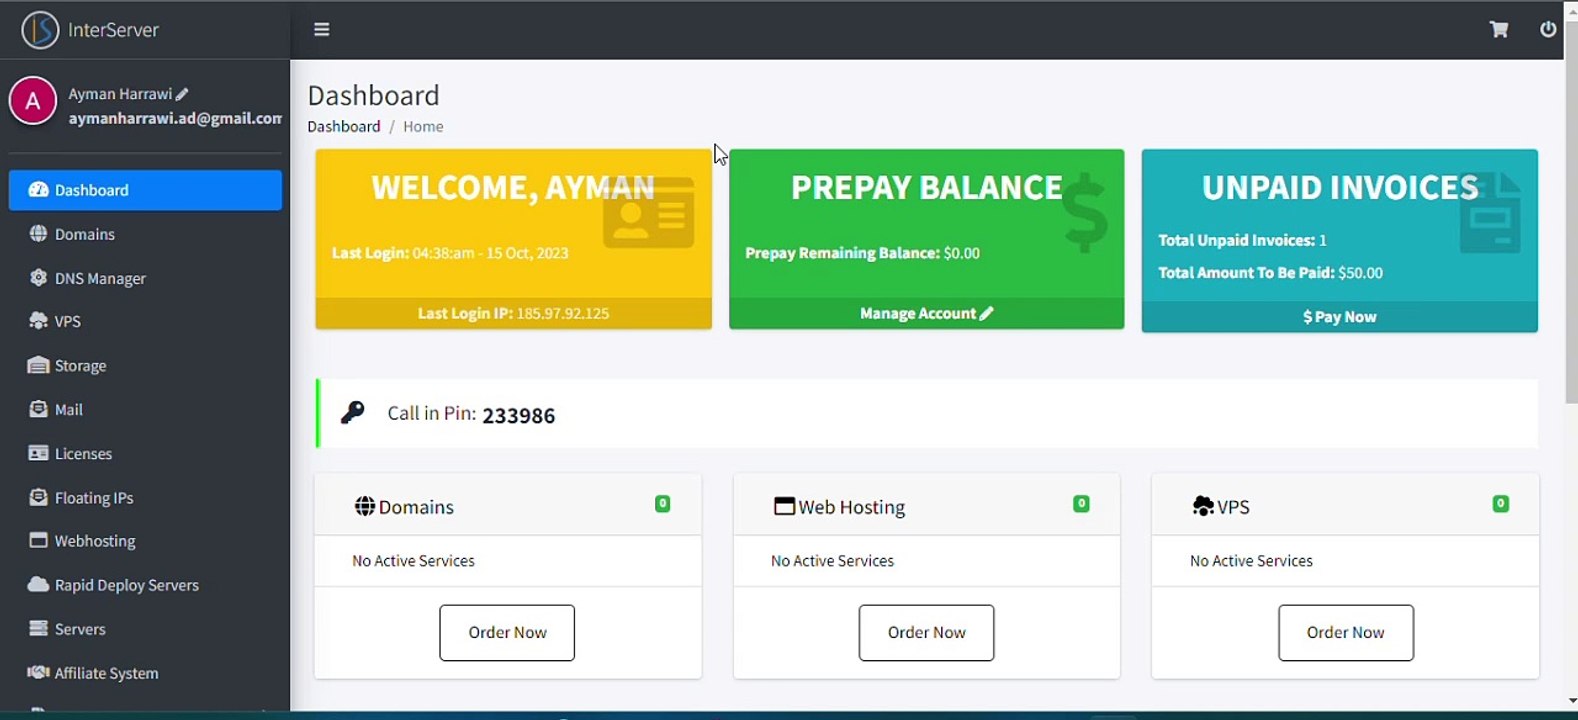Click the Dashboard gauge icon in sidebar
The height and width of the screenshot is (720, 1578).
click(39, 190)
